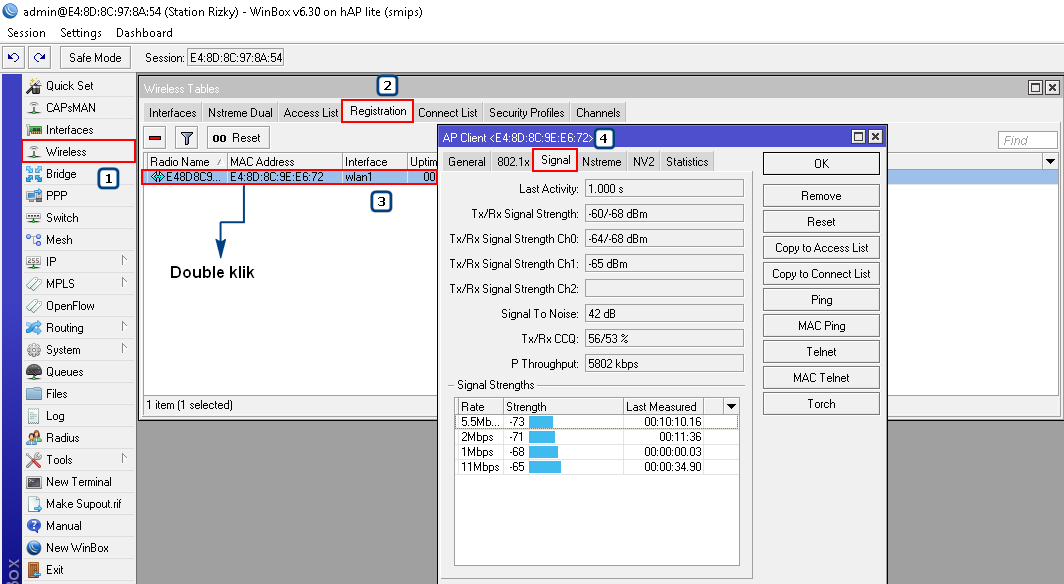Screen dimensions: 1064x584
Task: Toggle Safe Mode
Action: [95, 58]
